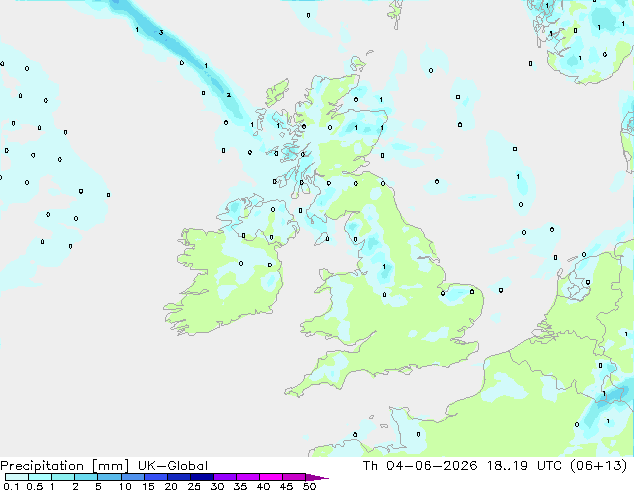The height and width of the screenshot is (490, 634).
Task: Click the value 1 in the North Sea patch
Action: [518, 176]
